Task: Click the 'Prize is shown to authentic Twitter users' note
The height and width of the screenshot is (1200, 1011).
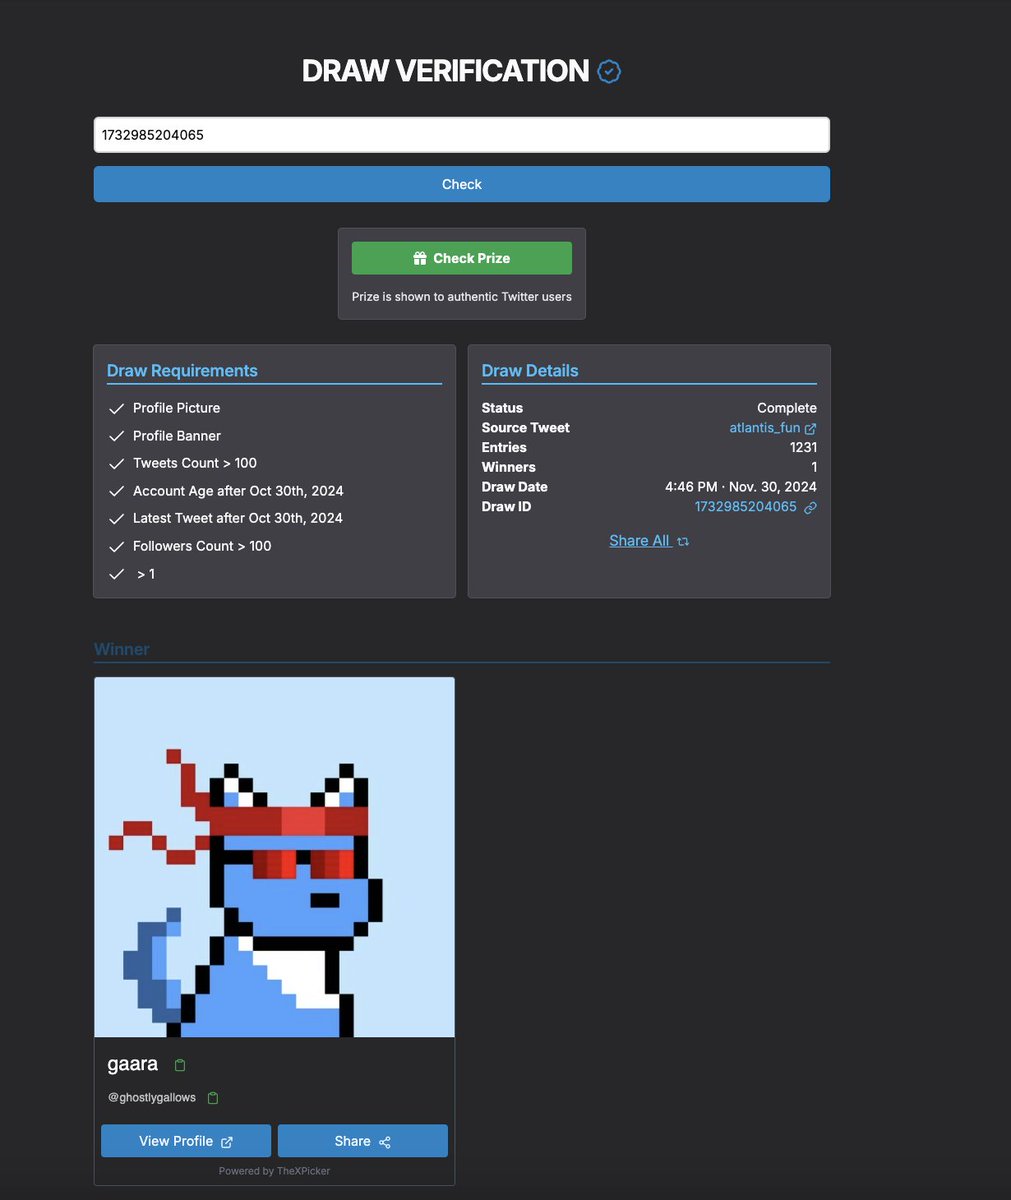Action: coord(462,297)
